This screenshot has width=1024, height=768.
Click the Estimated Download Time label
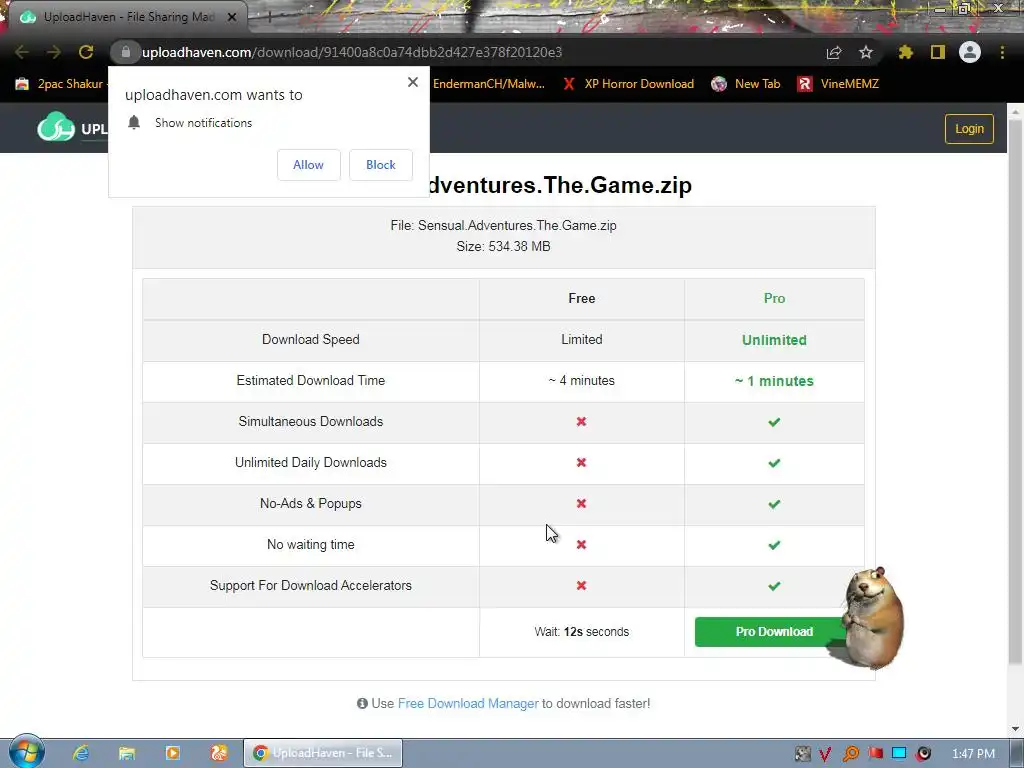coord(311,381)
